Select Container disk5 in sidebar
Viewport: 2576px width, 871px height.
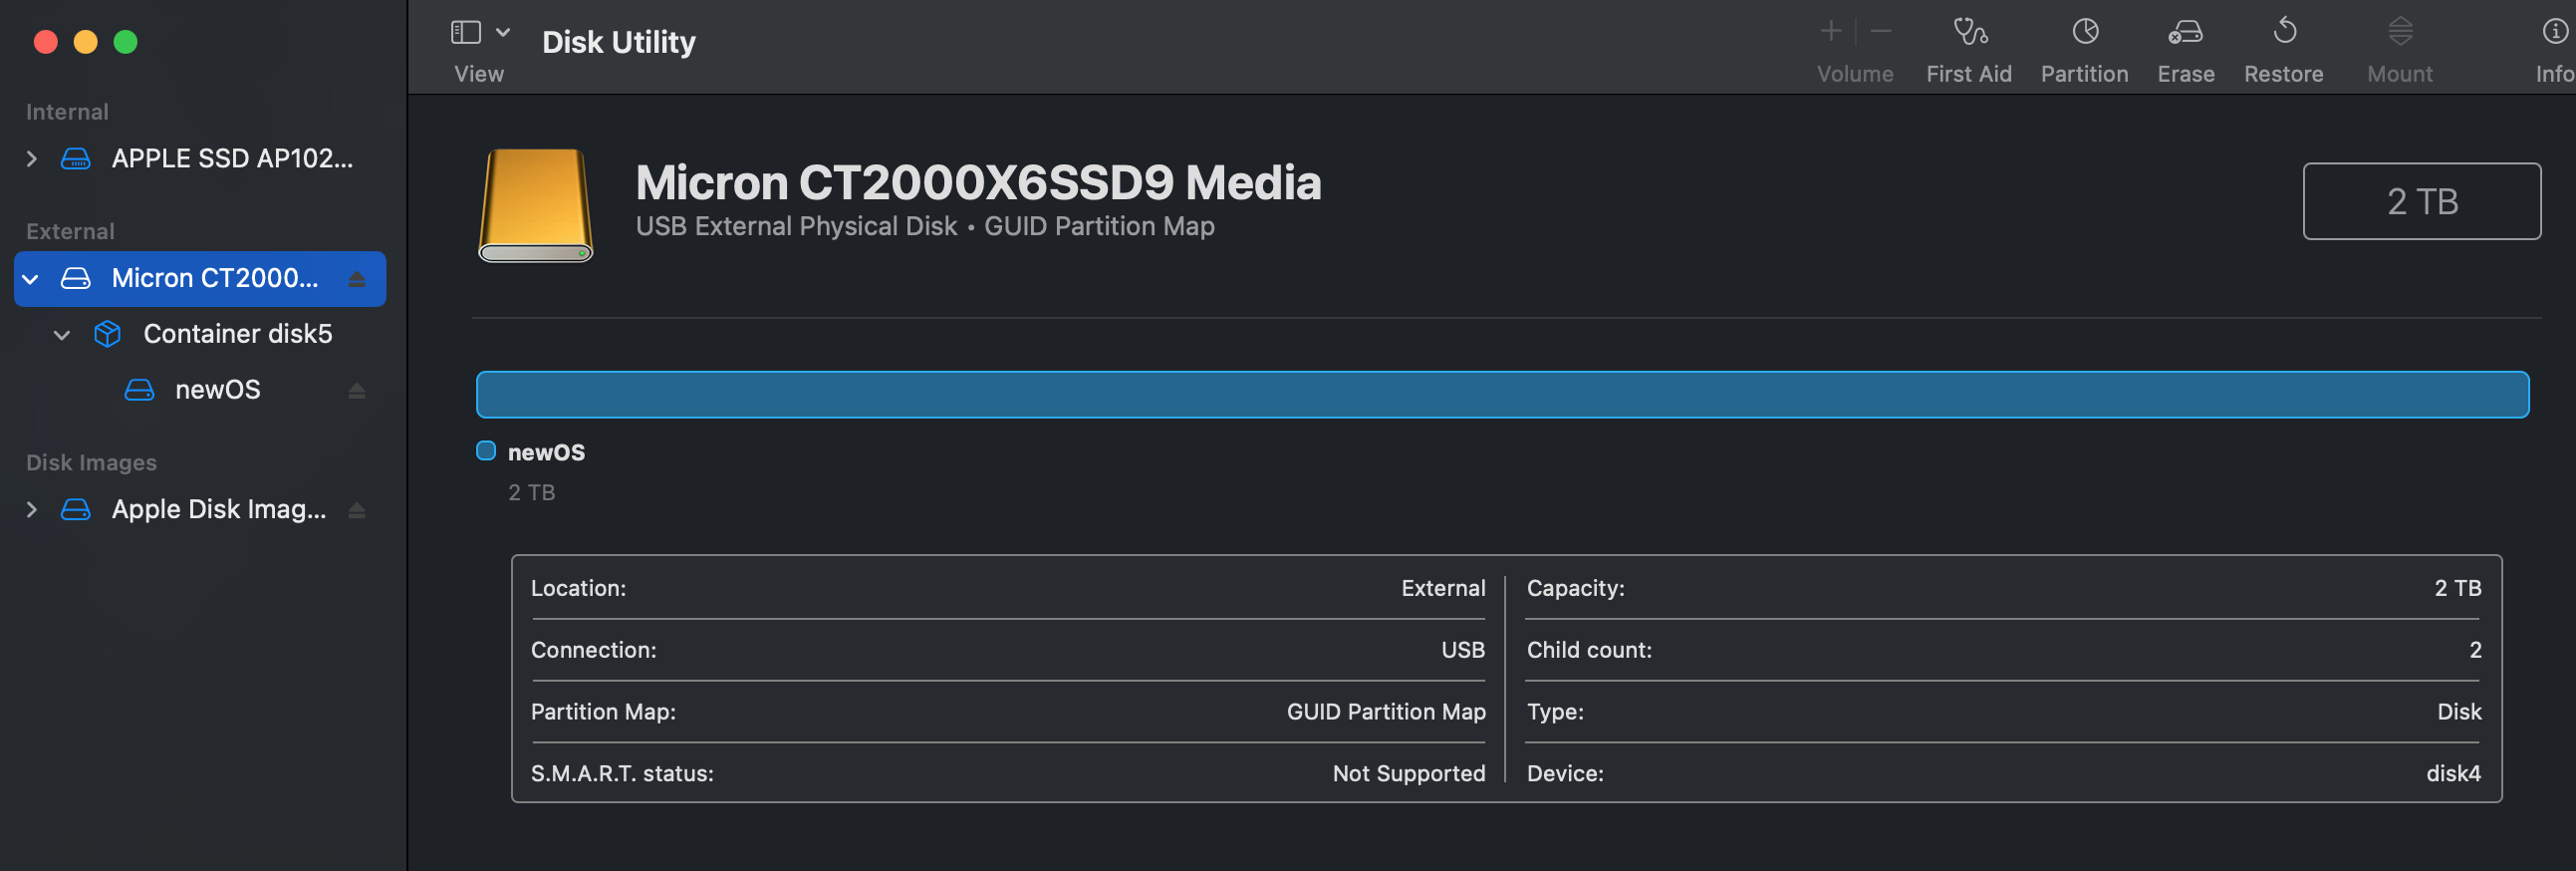click(x=237, y=334)
